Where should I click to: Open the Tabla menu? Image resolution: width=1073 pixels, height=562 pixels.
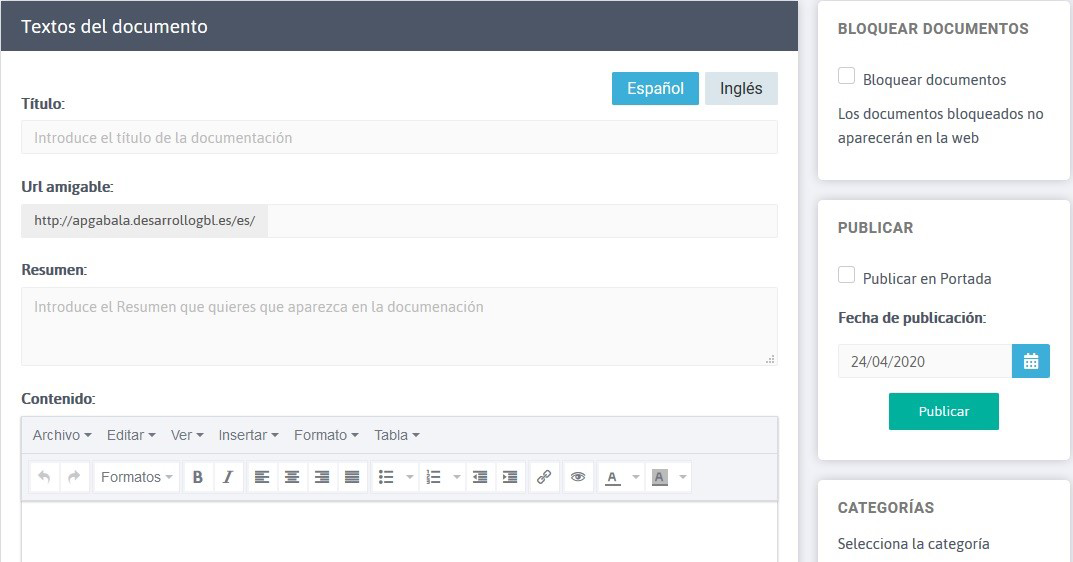click(397, 435)
